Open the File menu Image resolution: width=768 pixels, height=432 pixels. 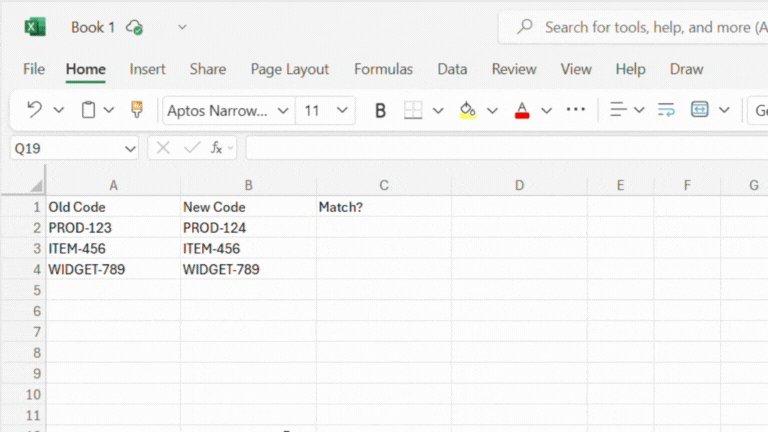click(34, 69)
